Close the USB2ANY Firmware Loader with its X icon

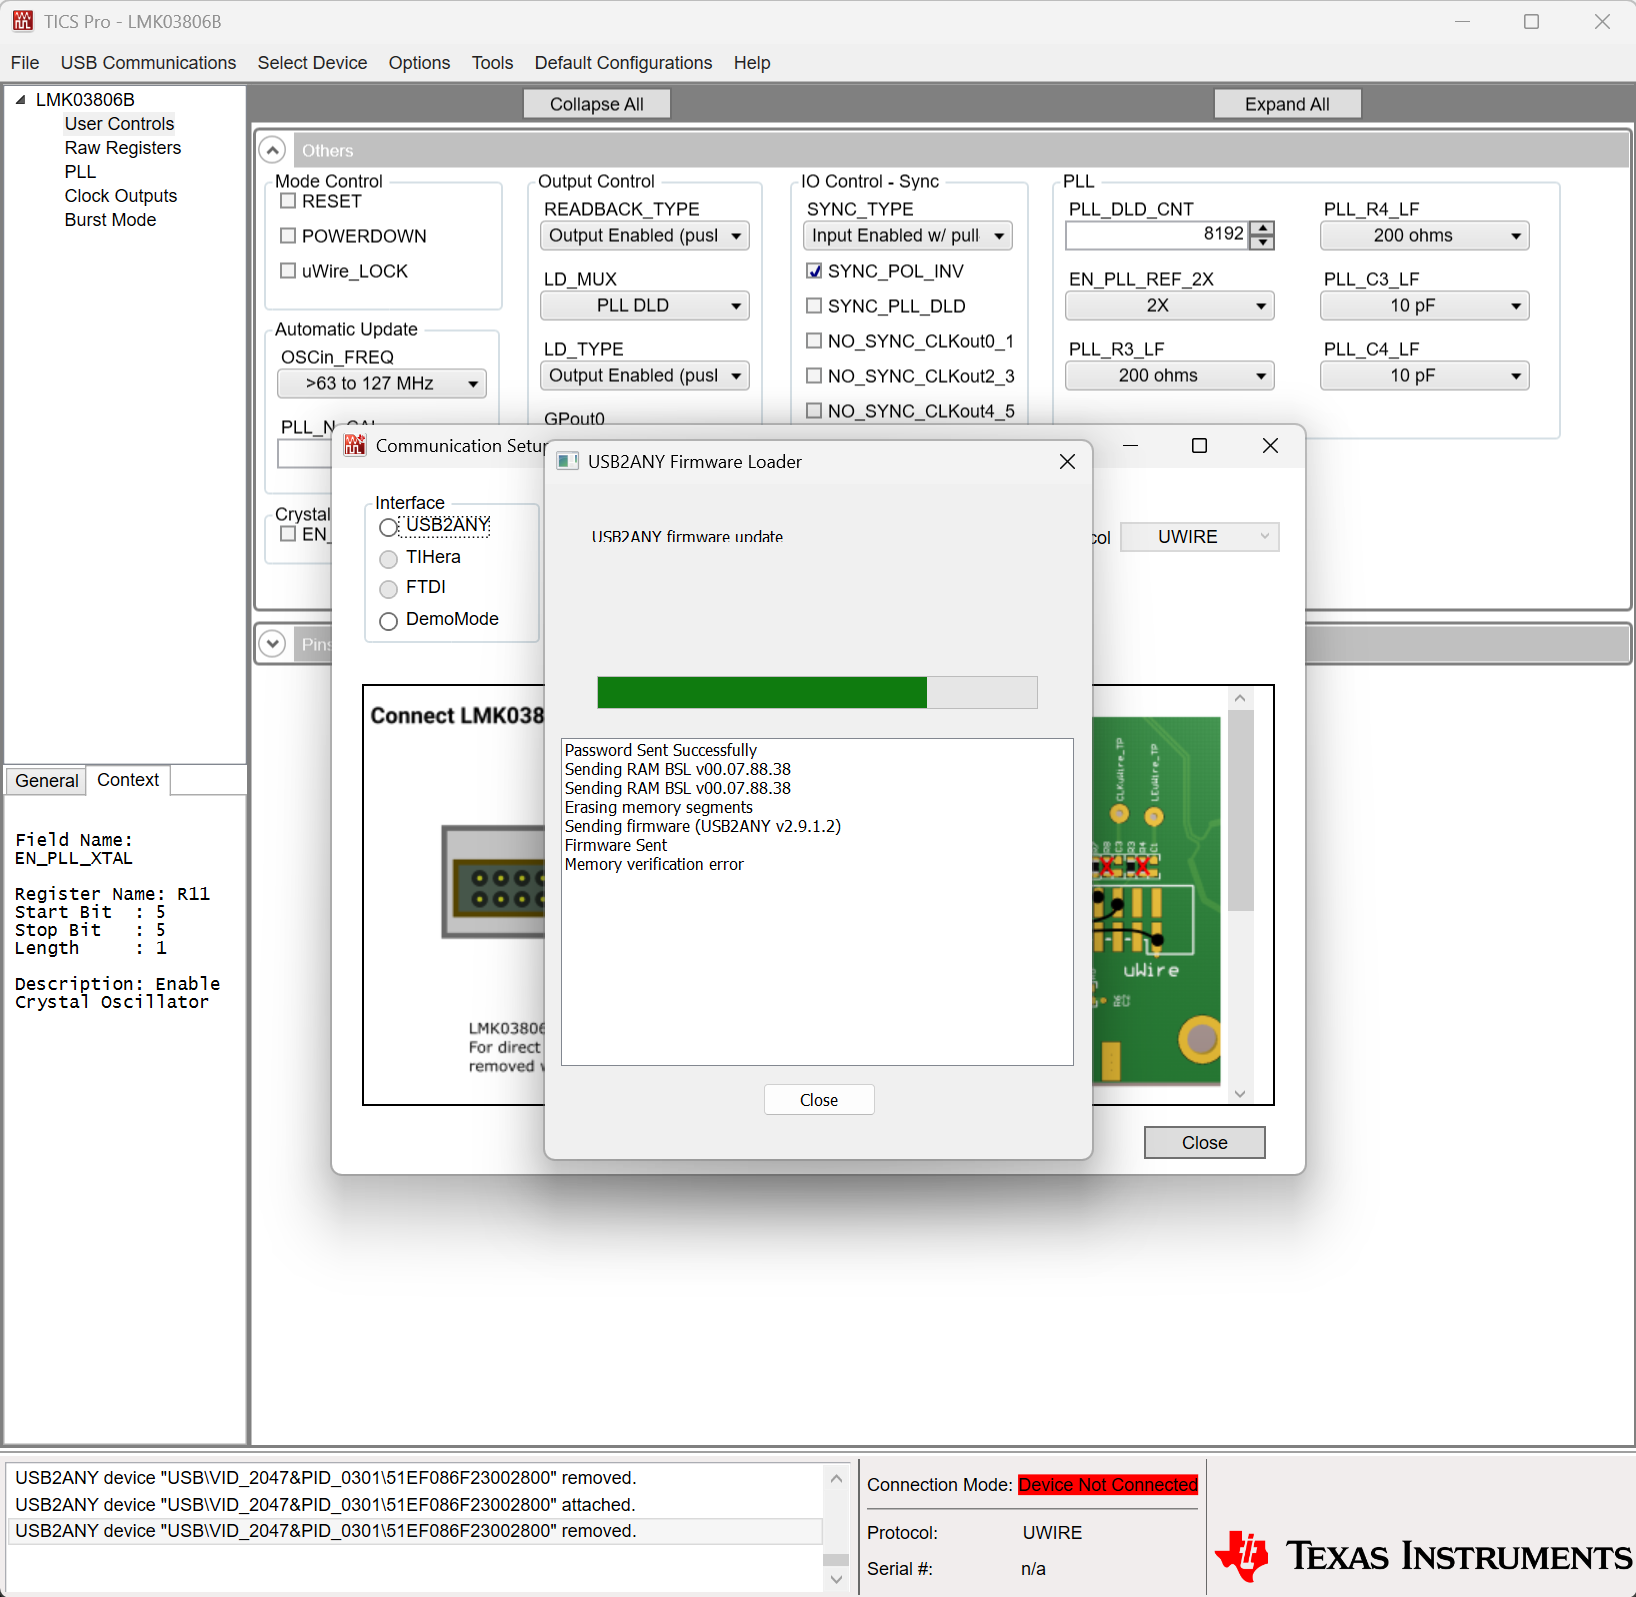click(x=1067, y=461)
